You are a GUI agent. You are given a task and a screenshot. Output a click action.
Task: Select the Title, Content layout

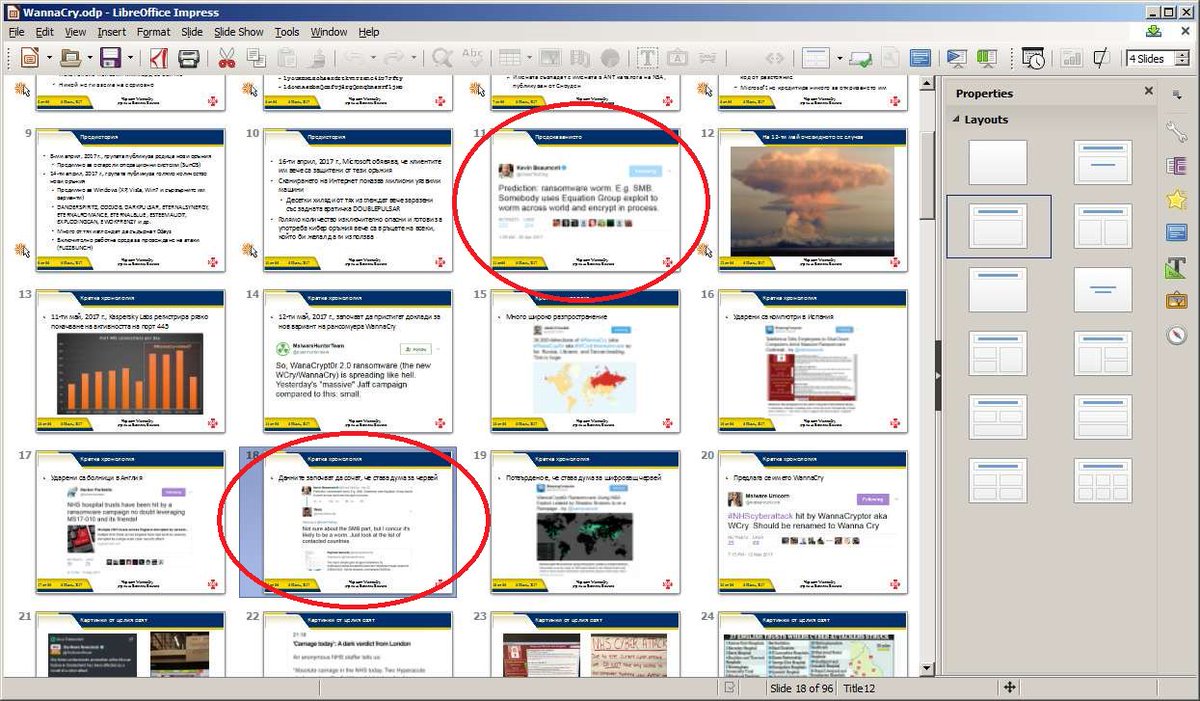click(x=997, y=226)
